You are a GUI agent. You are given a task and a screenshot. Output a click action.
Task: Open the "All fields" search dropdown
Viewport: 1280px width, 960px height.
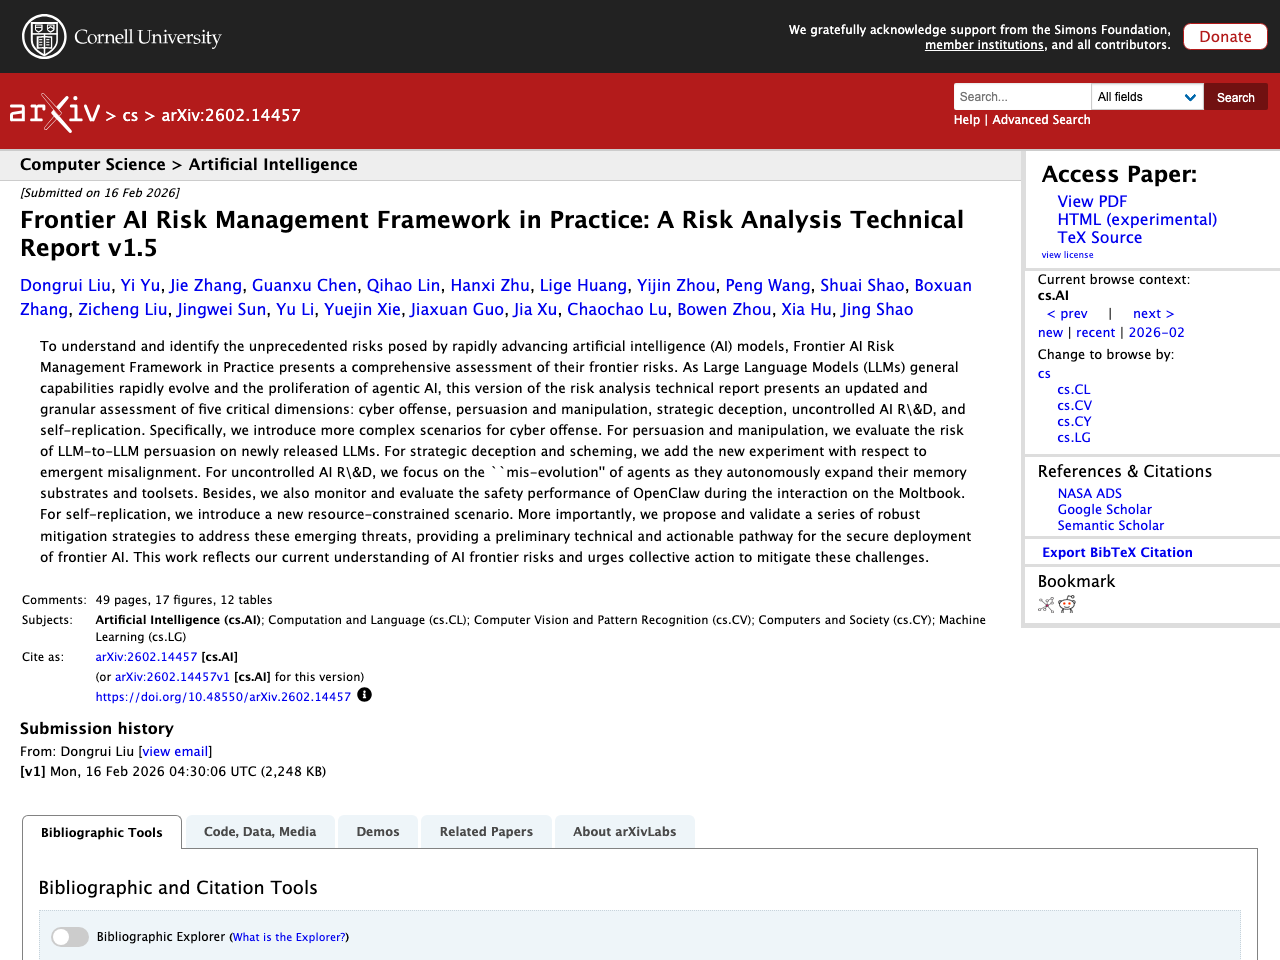(1146, 96)
